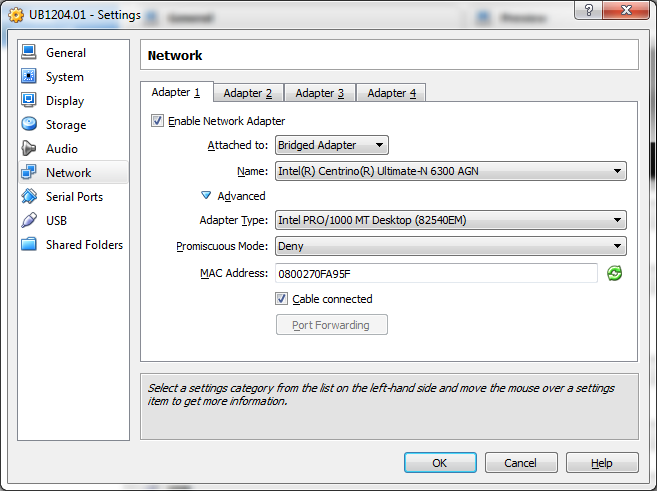Open Shared Folders folder icon
The height and width of the screenshot is (491, 657).
click(x=29, y=245)
